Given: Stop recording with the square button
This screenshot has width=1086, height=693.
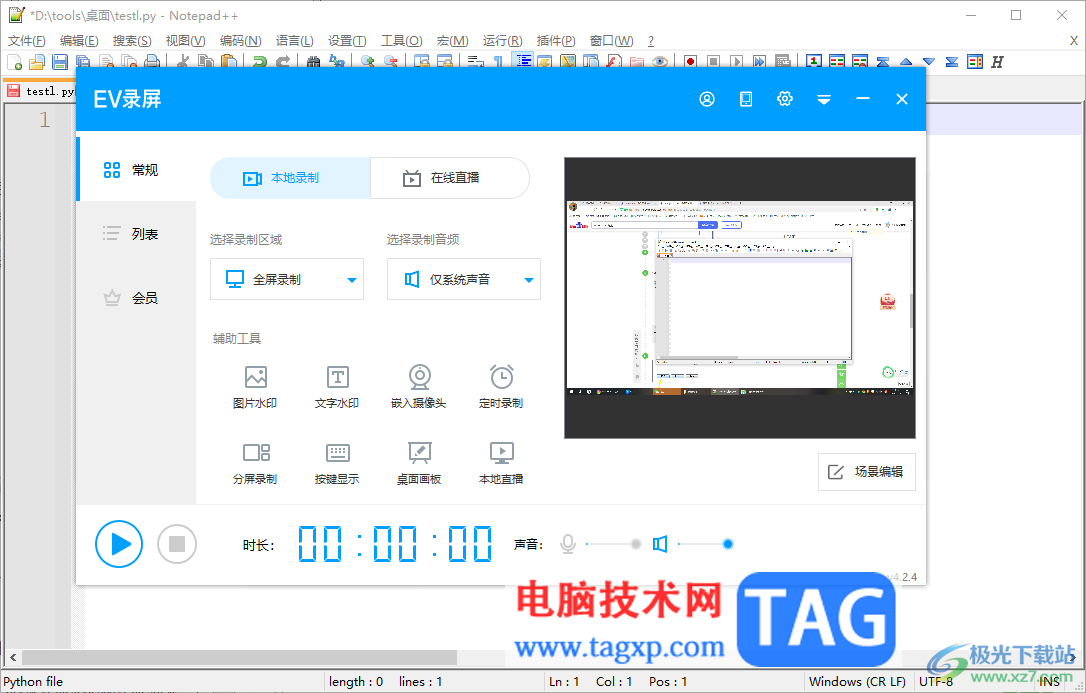Looking at the screenshot, I should (x=177, y=544).
